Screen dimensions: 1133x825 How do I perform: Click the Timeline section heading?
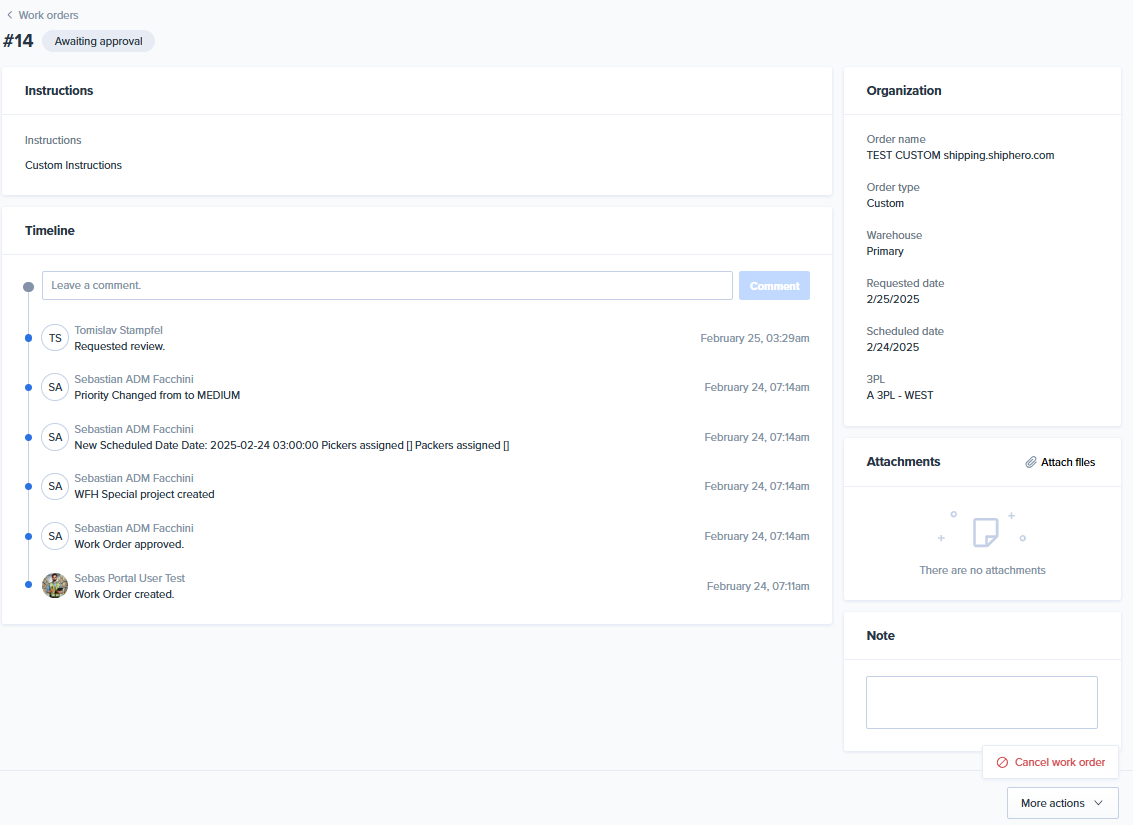point(50,230)
